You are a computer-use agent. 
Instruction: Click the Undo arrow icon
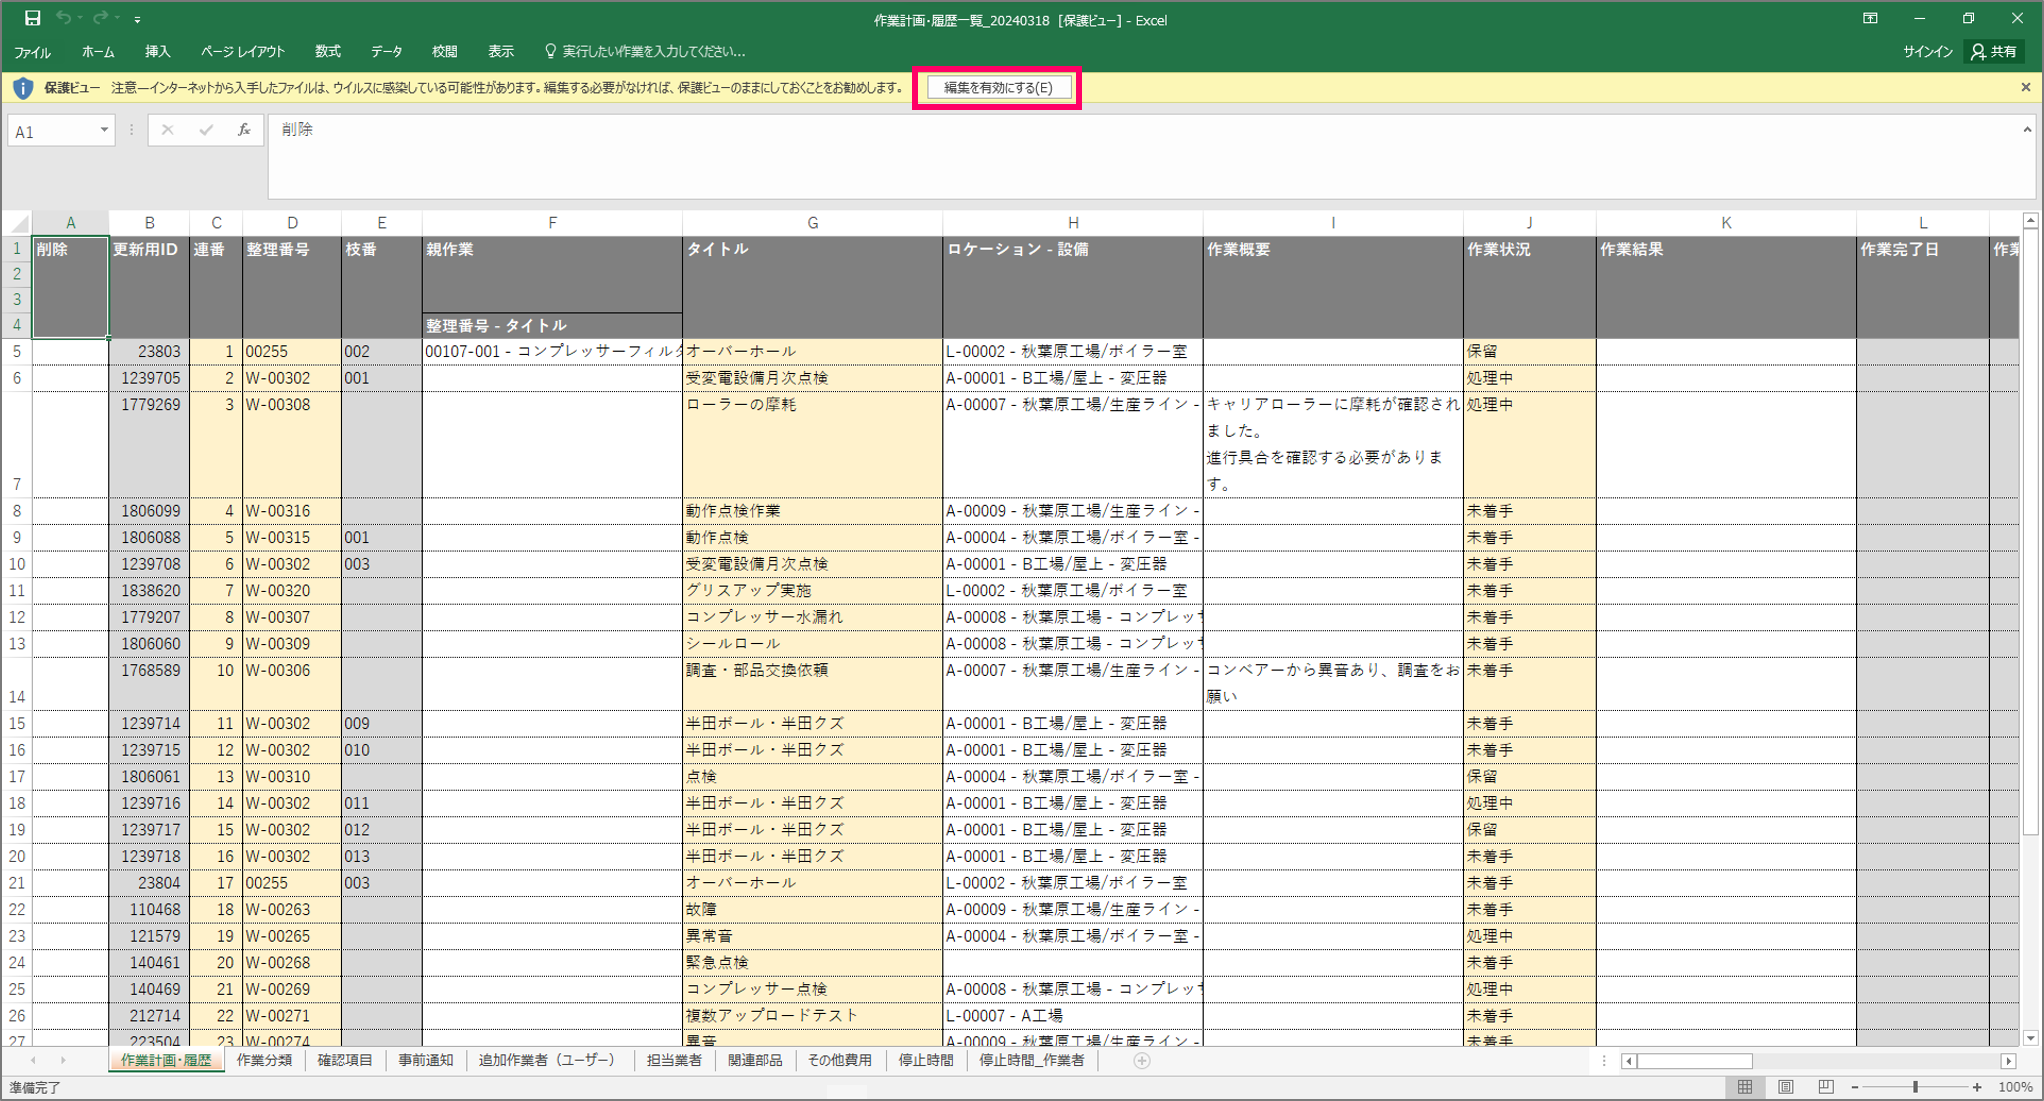click(64, 18)
